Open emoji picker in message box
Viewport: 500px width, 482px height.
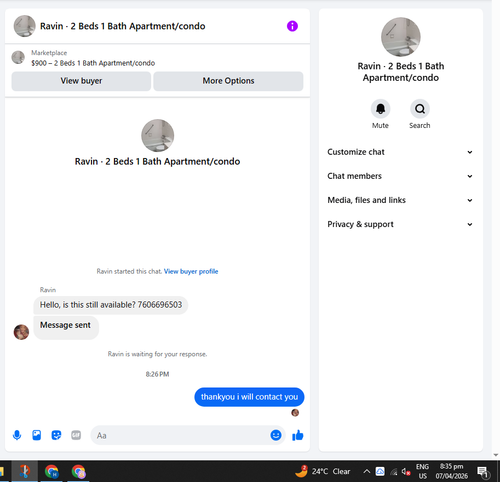(276, 435)
